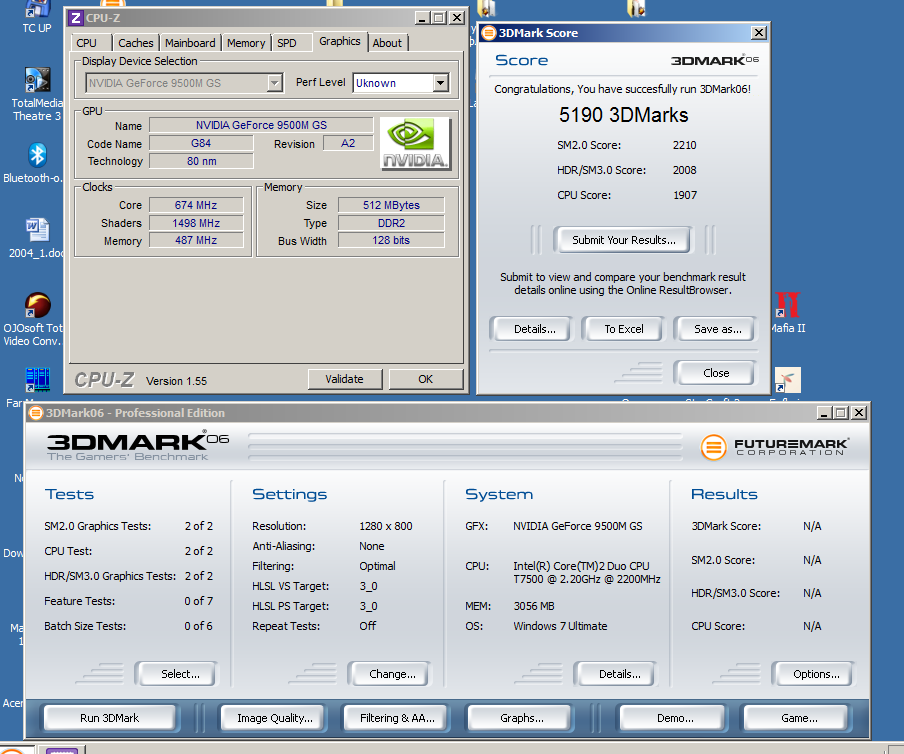Open the TC UP desktop shortcut
The height and width of the screenshot is (754, 904).
coord(37,17)
